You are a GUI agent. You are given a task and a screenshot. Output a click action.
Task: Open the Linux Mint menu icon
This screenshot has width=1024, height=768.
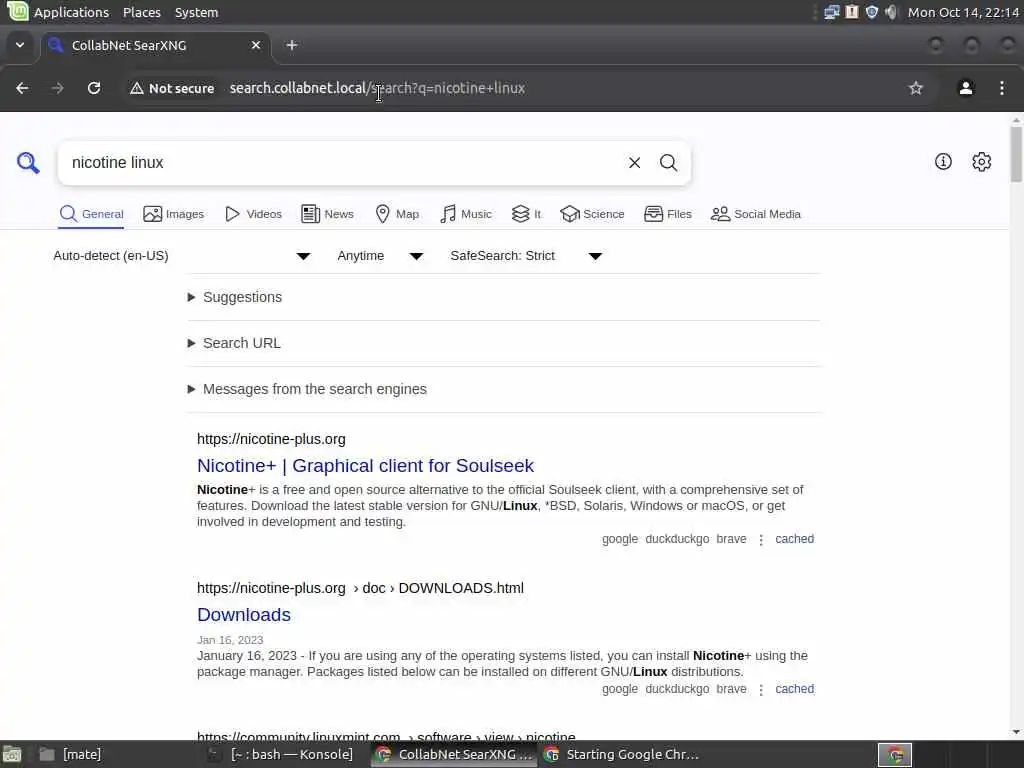coord(17,11)
